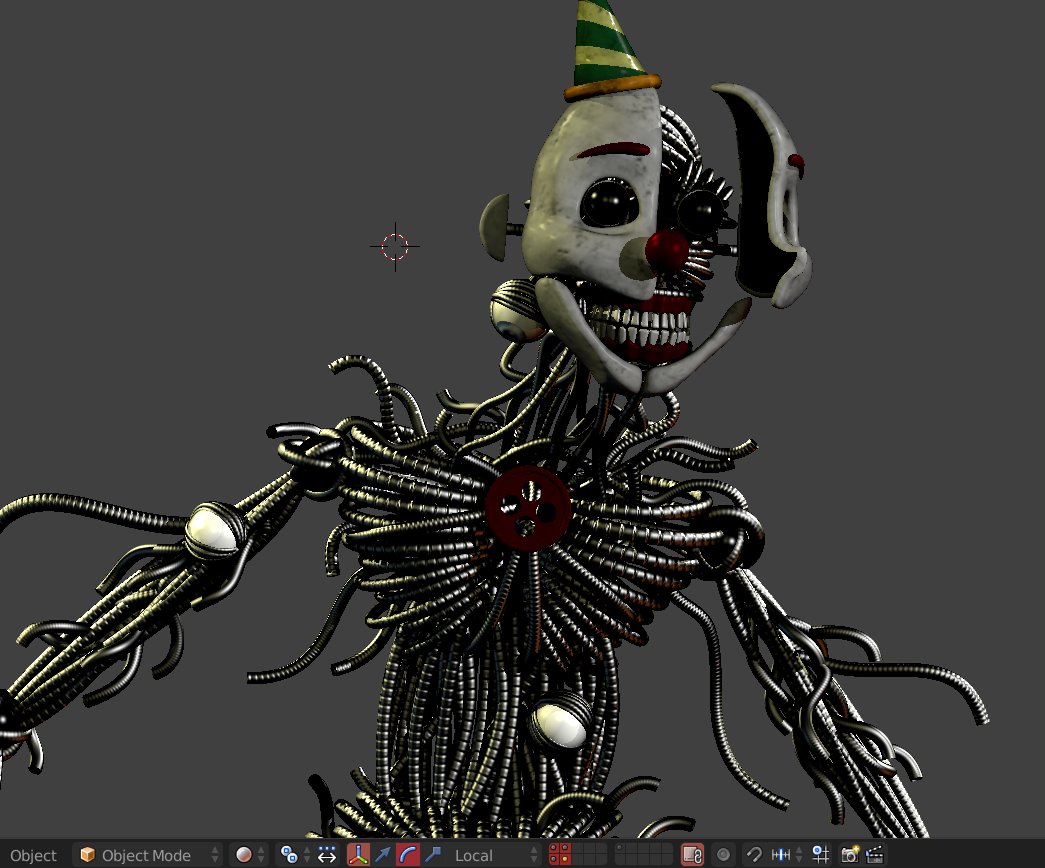Click the OpenGL render image camera icon
This screenshot has width=1045, height=868.
pyautogui.click(x=850, y=855)
